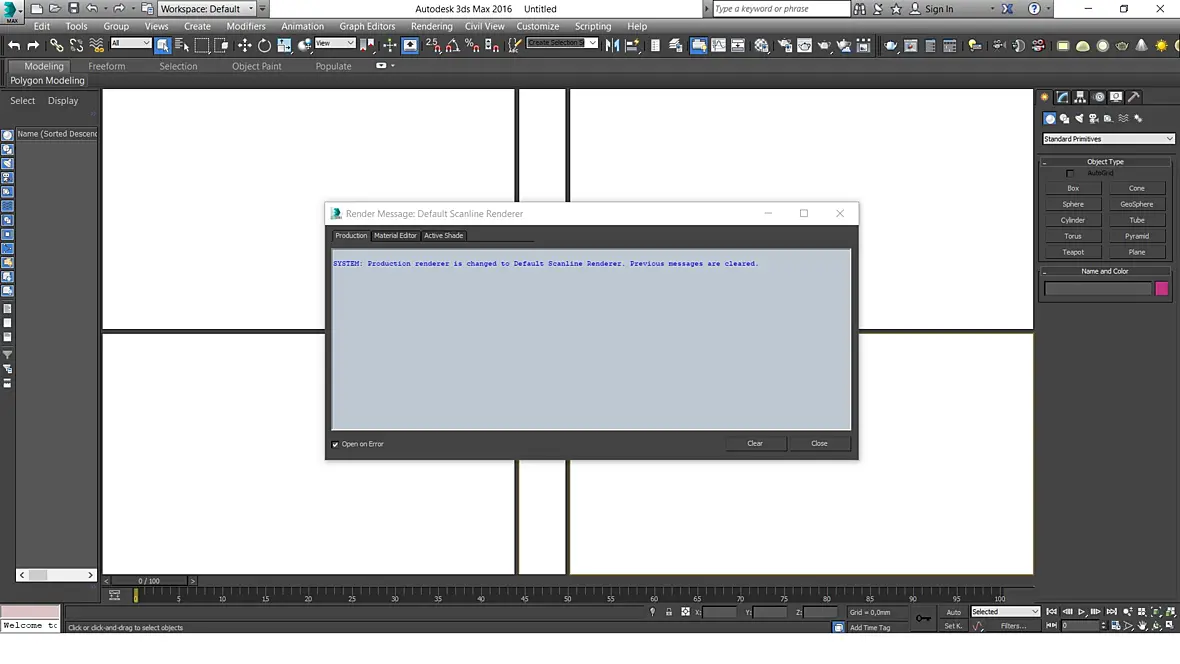
Task: Click the keyword search input field
Action: click(x=780, y=9)
